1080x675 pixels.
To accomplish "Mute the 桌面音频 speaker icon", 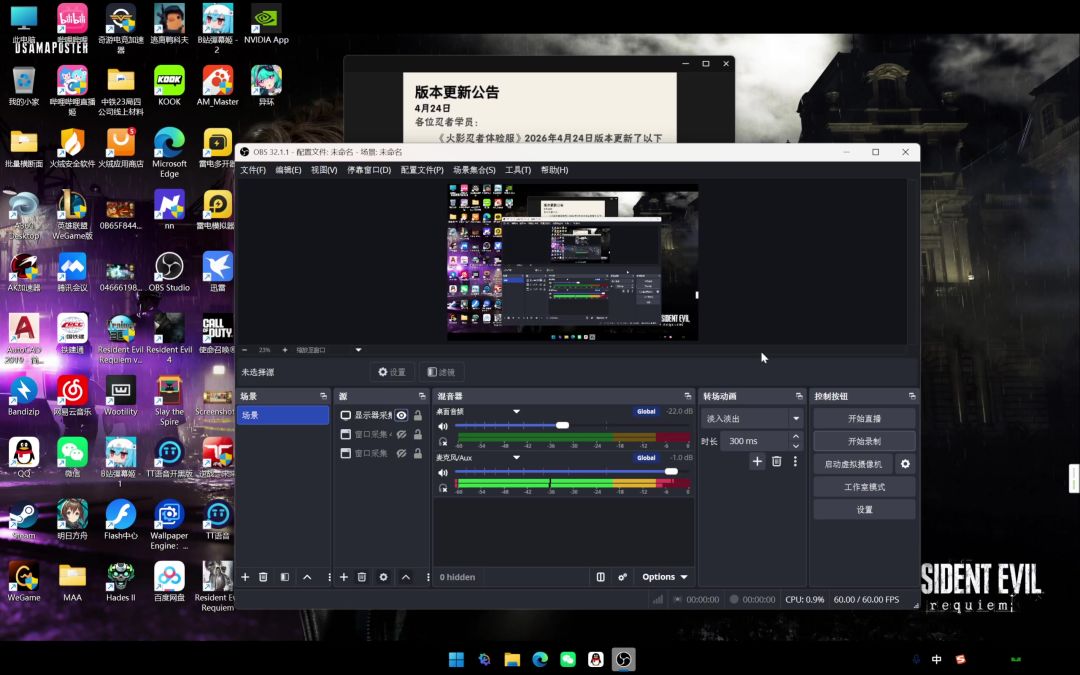I will [443, 426].
